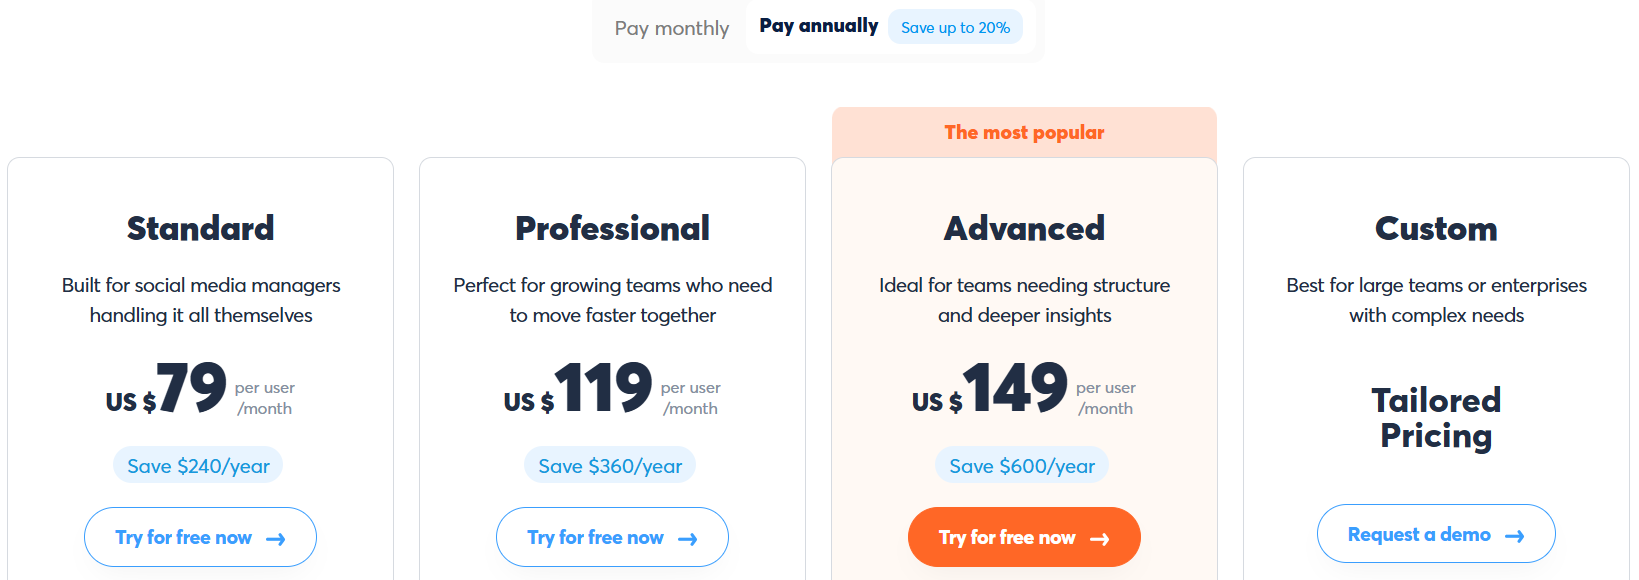Screen dimensions: 1639x580
Task: Click the Save $600/year badge
Action: pos(1022,466)
